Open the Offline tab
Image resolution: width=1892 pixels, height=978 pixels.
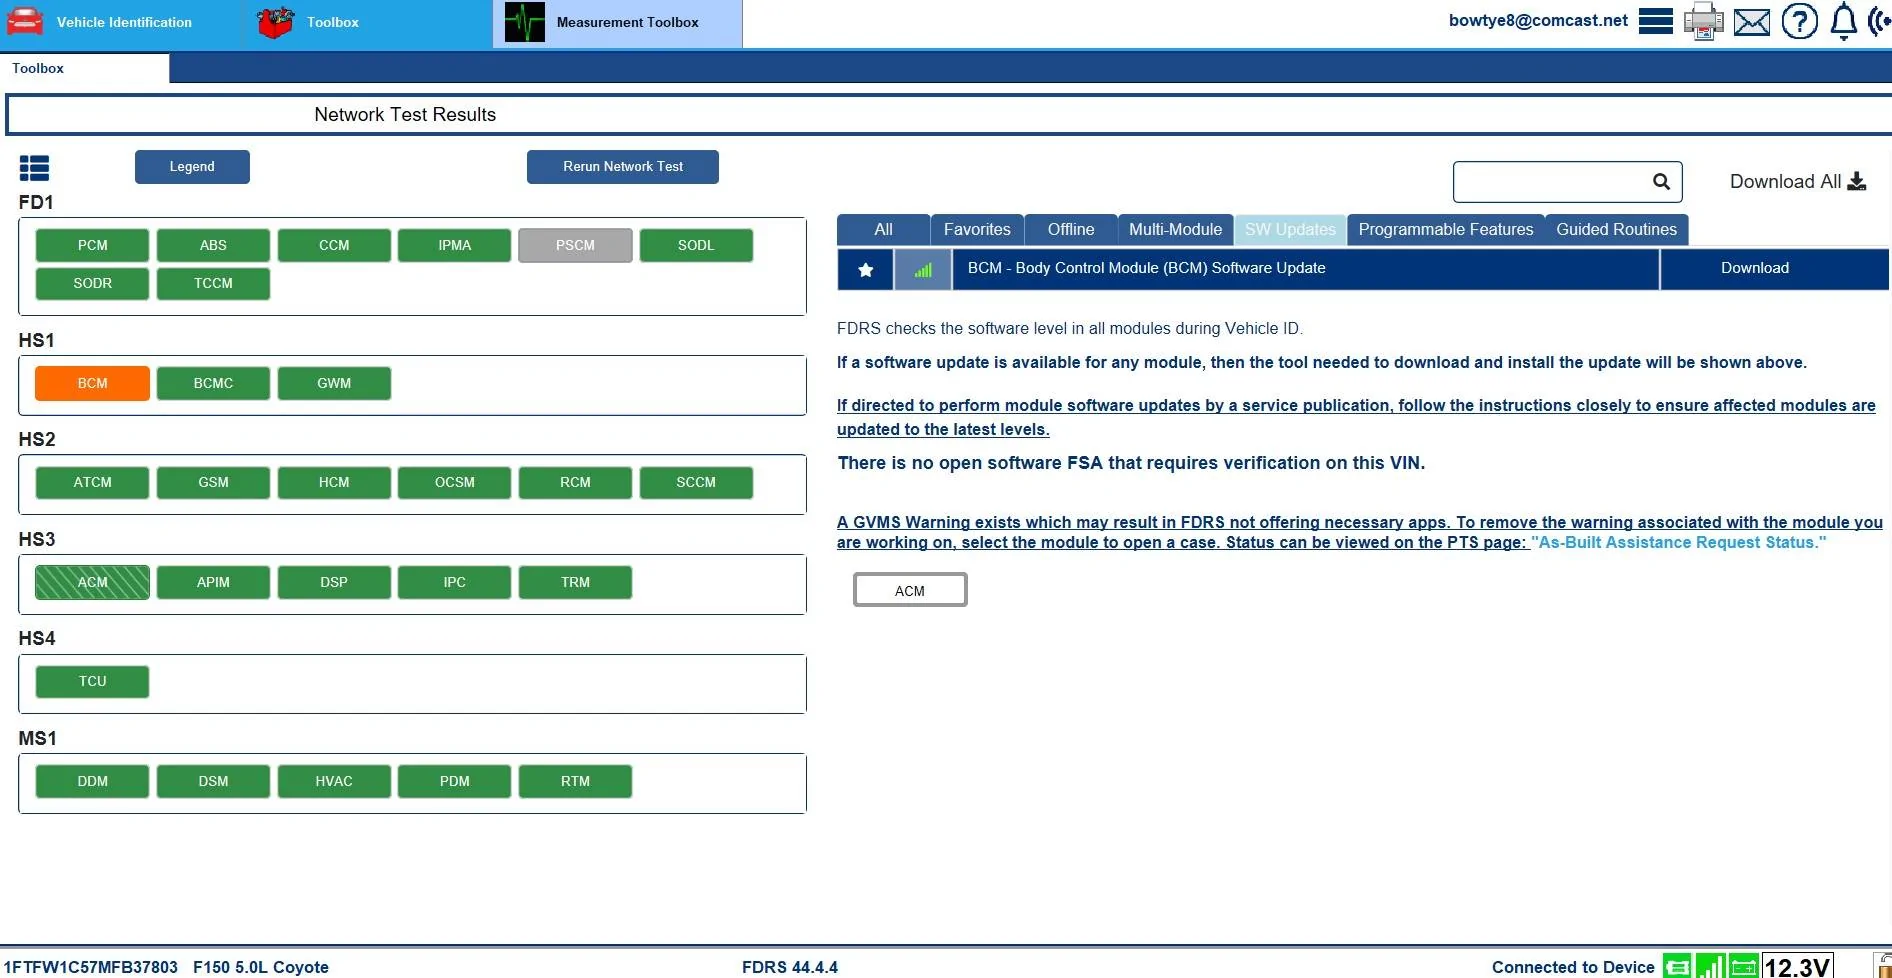[1071, 229]
